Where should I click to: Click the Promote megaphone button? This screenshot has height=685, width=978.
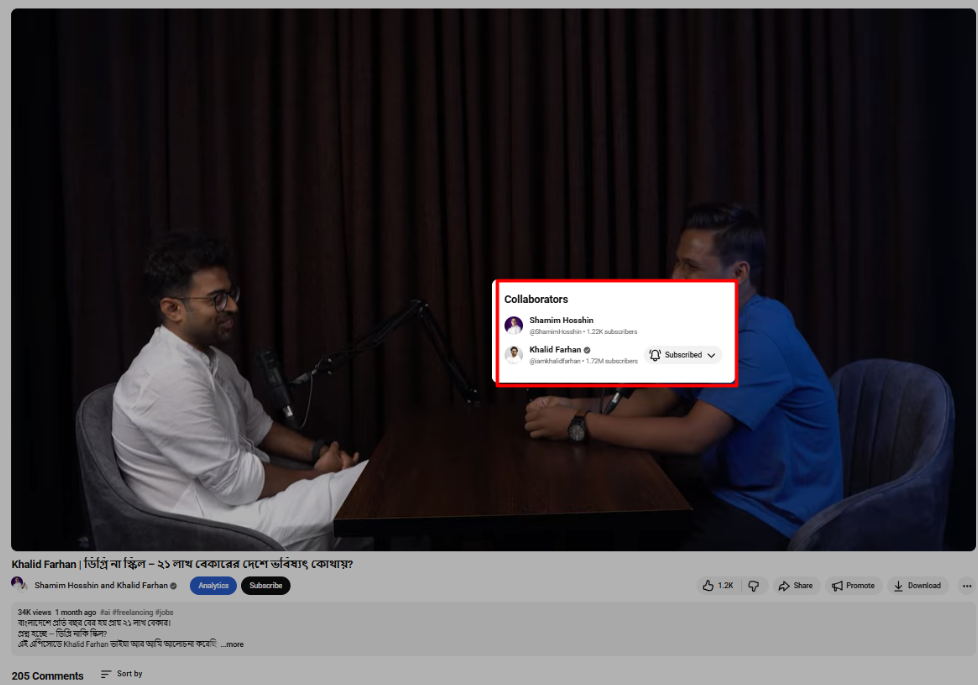[x=853, y=586]
